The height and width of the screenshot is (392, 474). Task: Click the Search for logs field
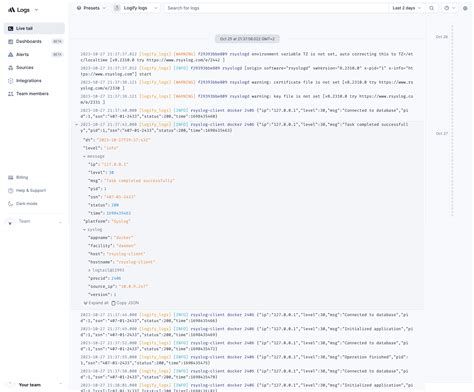(x=276, y=8)
